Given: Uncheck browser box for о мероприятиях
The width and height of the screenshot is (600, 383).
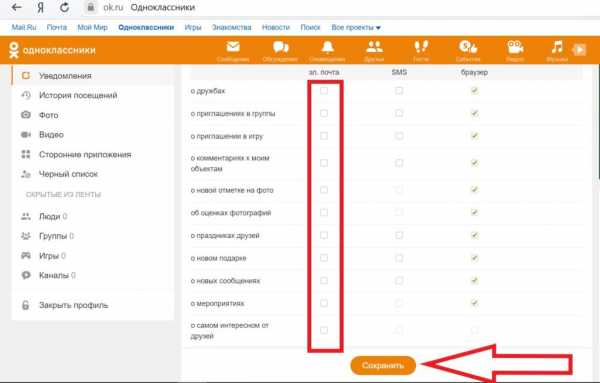Looking at the screenshot, I should coord(474,303).
